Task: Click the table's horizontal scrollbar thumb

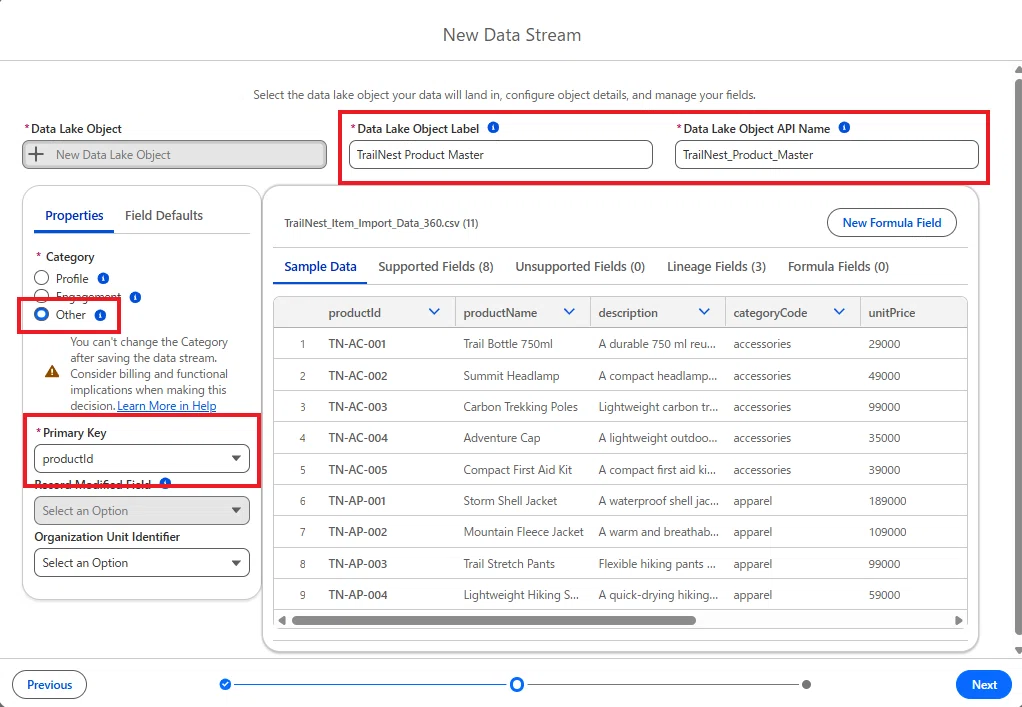Action: click(493, 620)
